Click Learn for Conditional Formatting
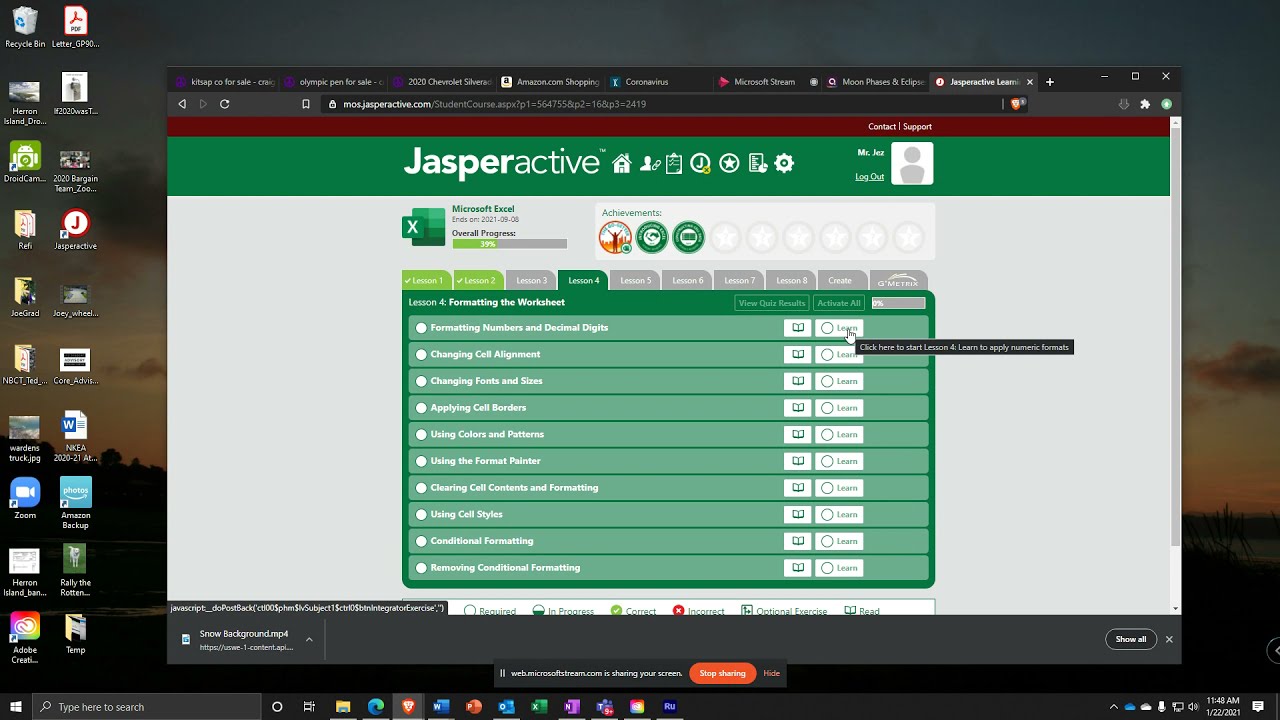 (839, 541)
